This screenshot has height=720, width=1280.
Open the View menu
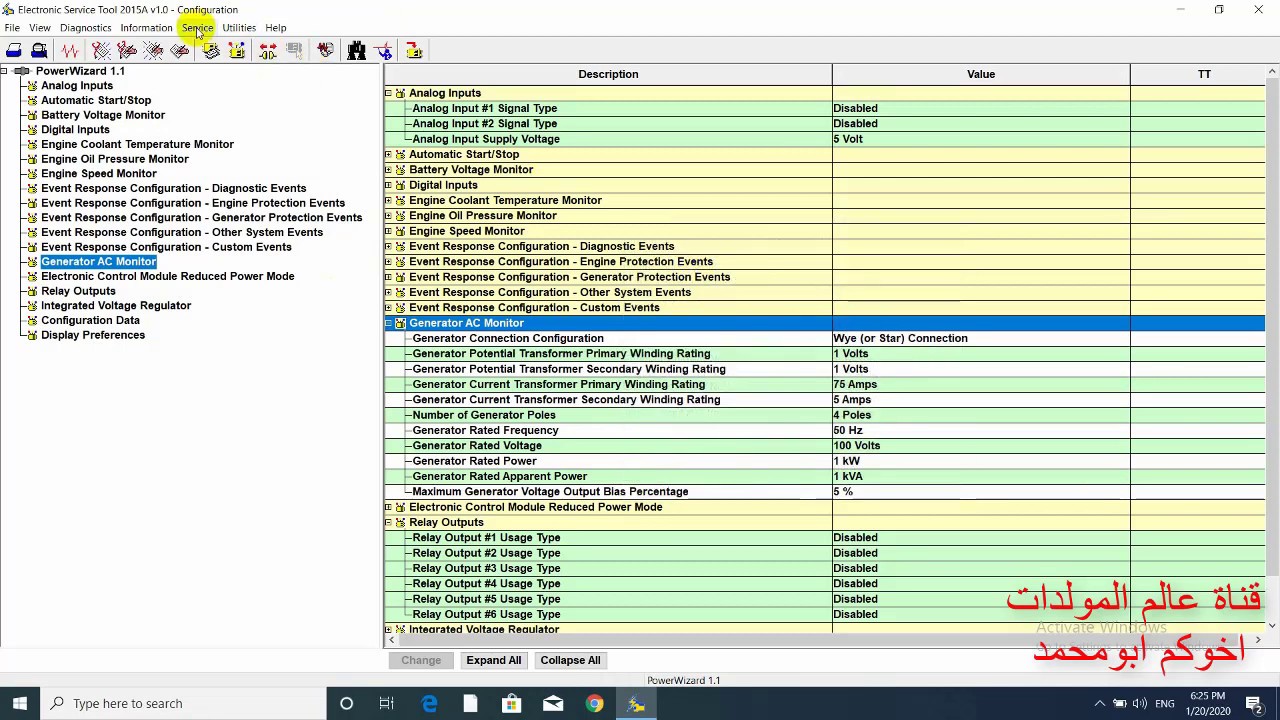click(40, 28)
